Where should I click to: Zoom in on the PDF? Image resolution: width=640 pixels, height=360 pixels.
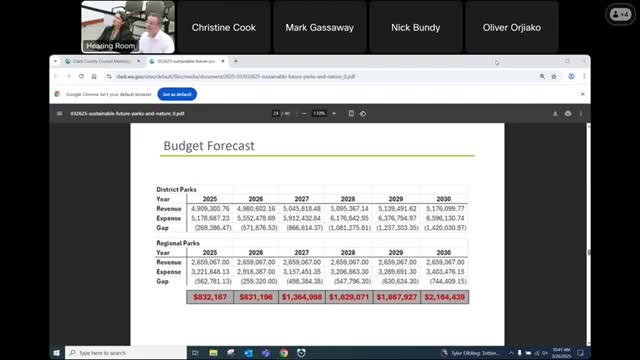(334, 113)
